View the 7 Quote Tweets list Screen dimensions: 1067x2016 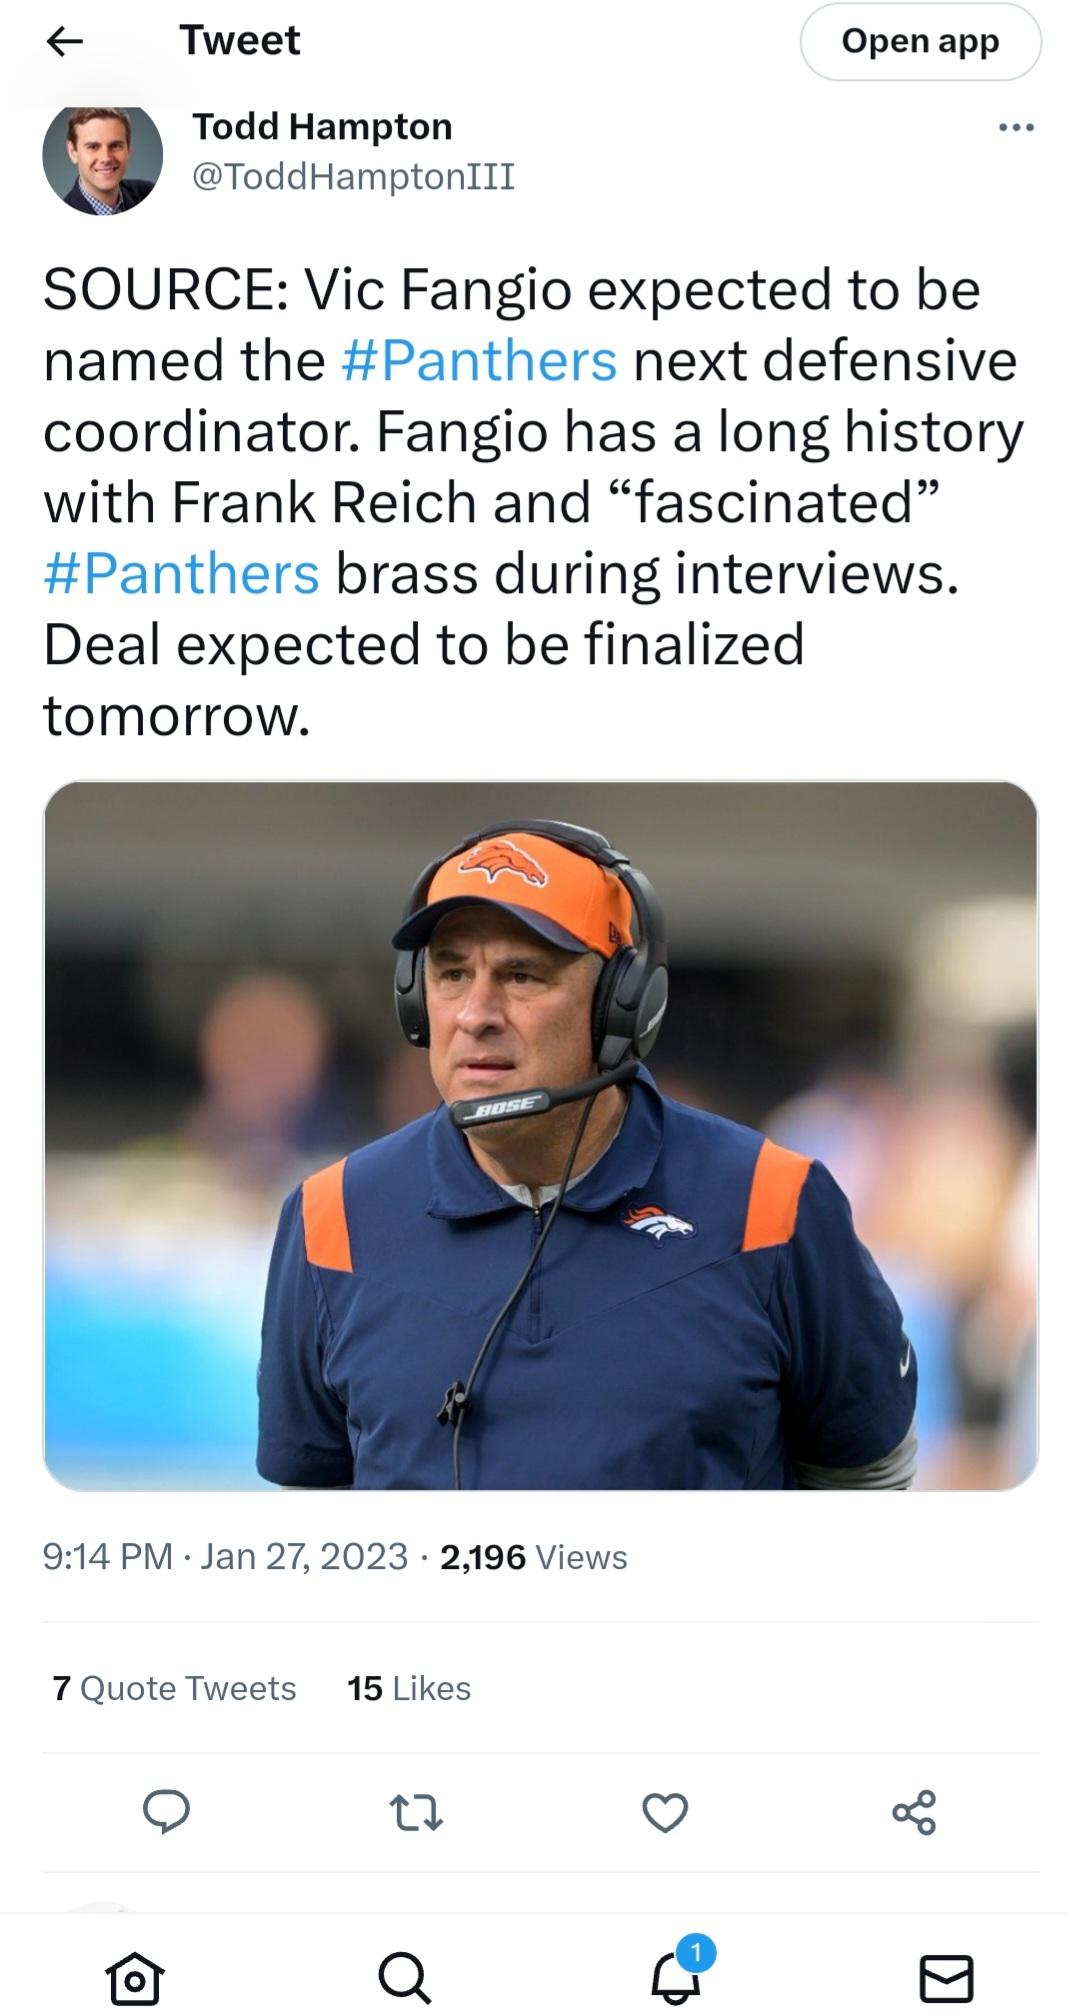pos(174,1688)
